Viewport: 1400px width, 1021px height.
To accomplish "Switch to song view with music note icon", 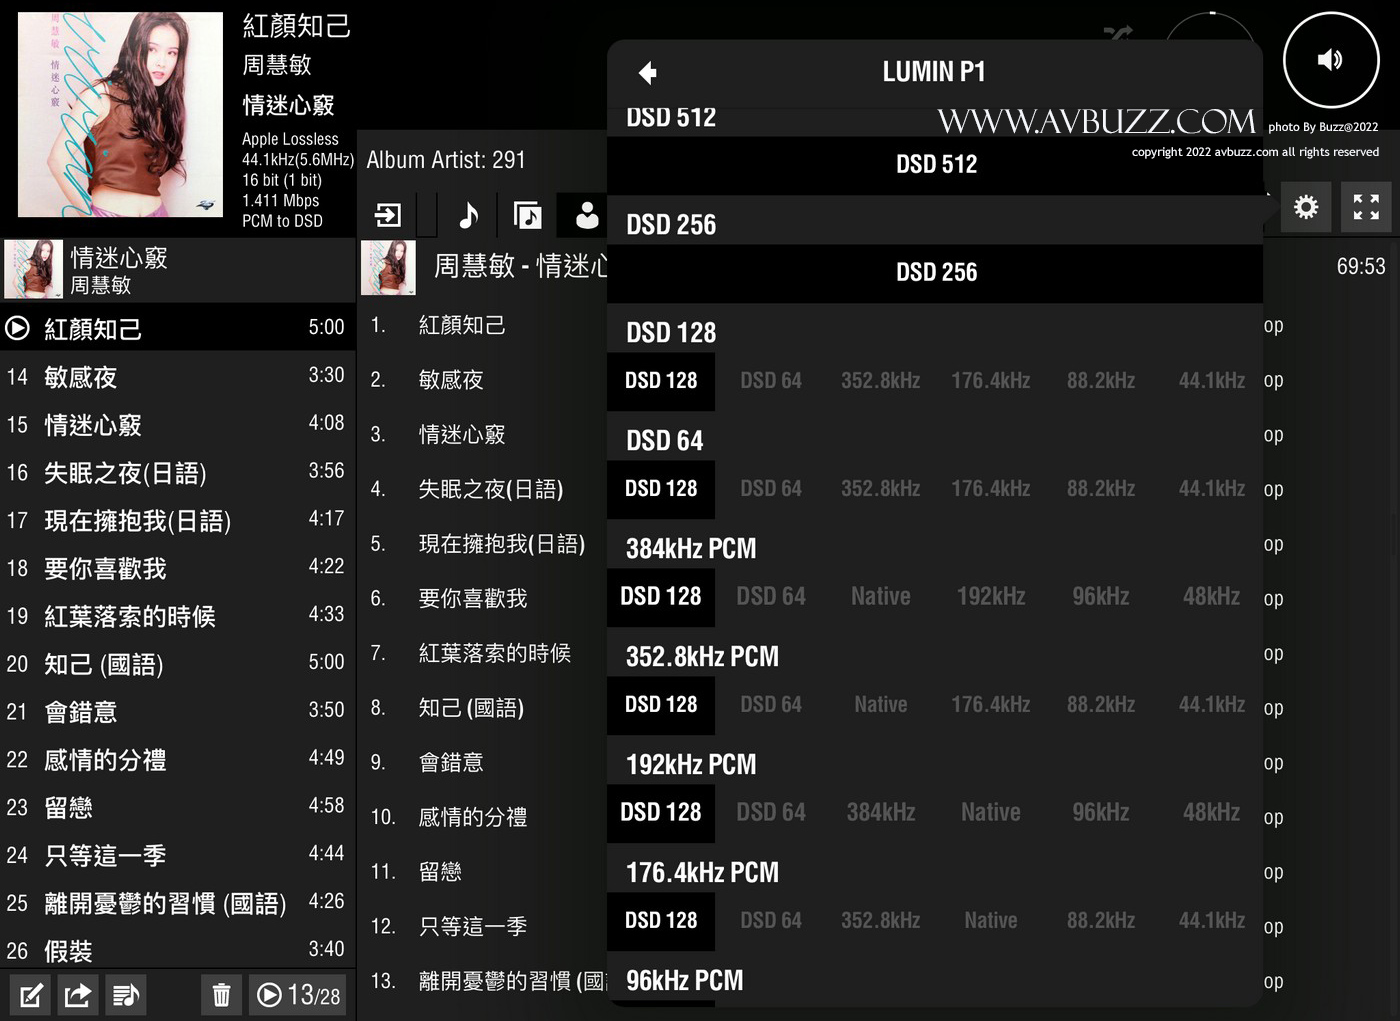I will 468,215.
